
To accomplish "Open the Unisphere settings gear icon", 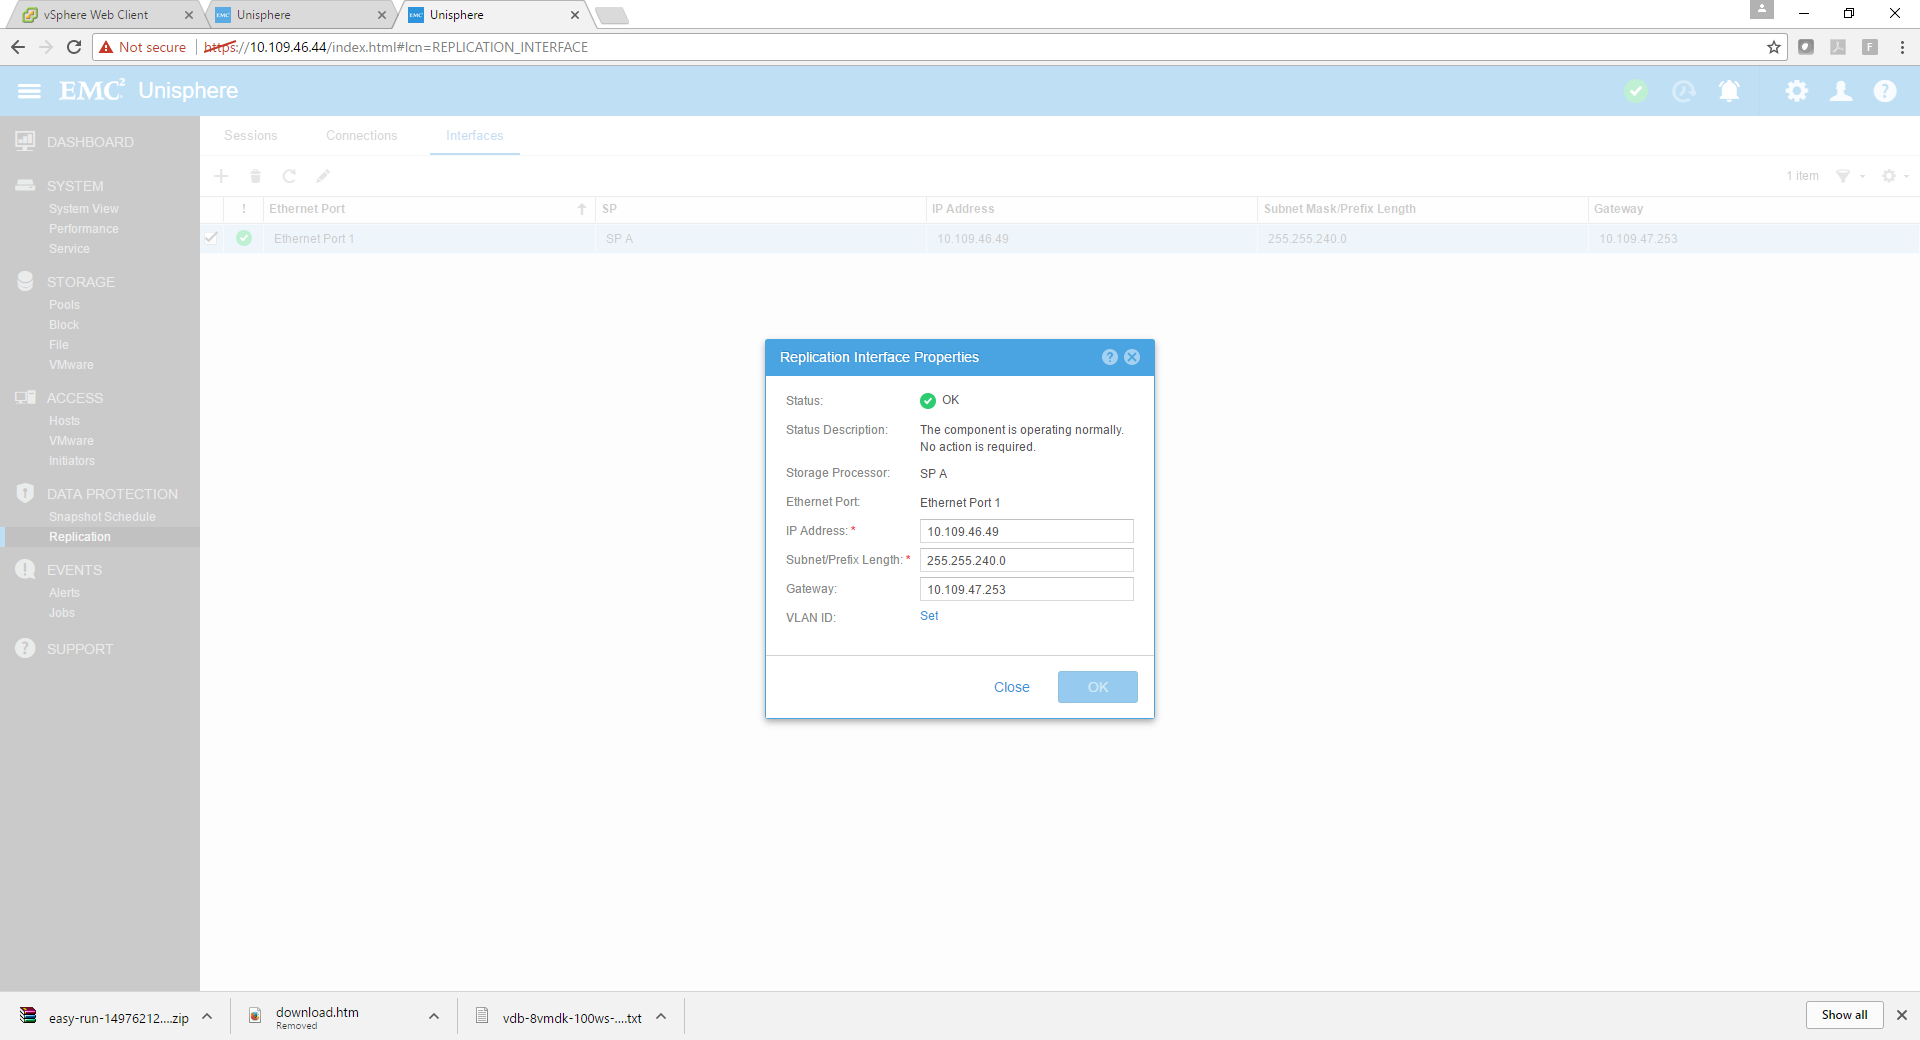I will tap(1796, 91).
